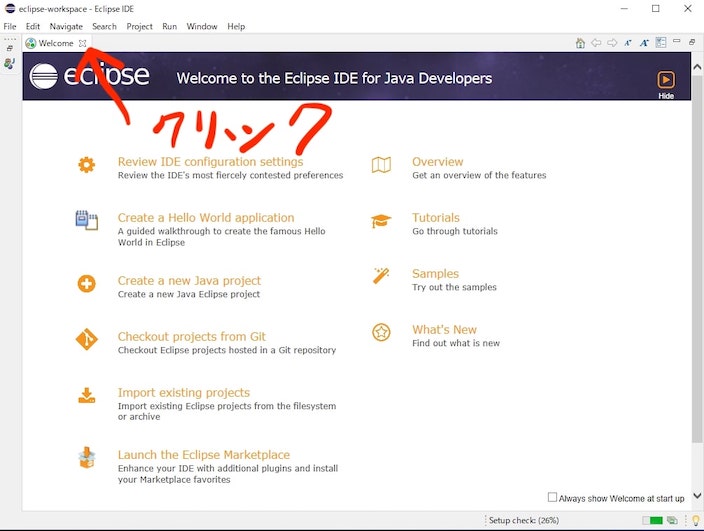Click the restore shared area icon in left trim
This screenshot has height=531, width=704.
[10, 48]
